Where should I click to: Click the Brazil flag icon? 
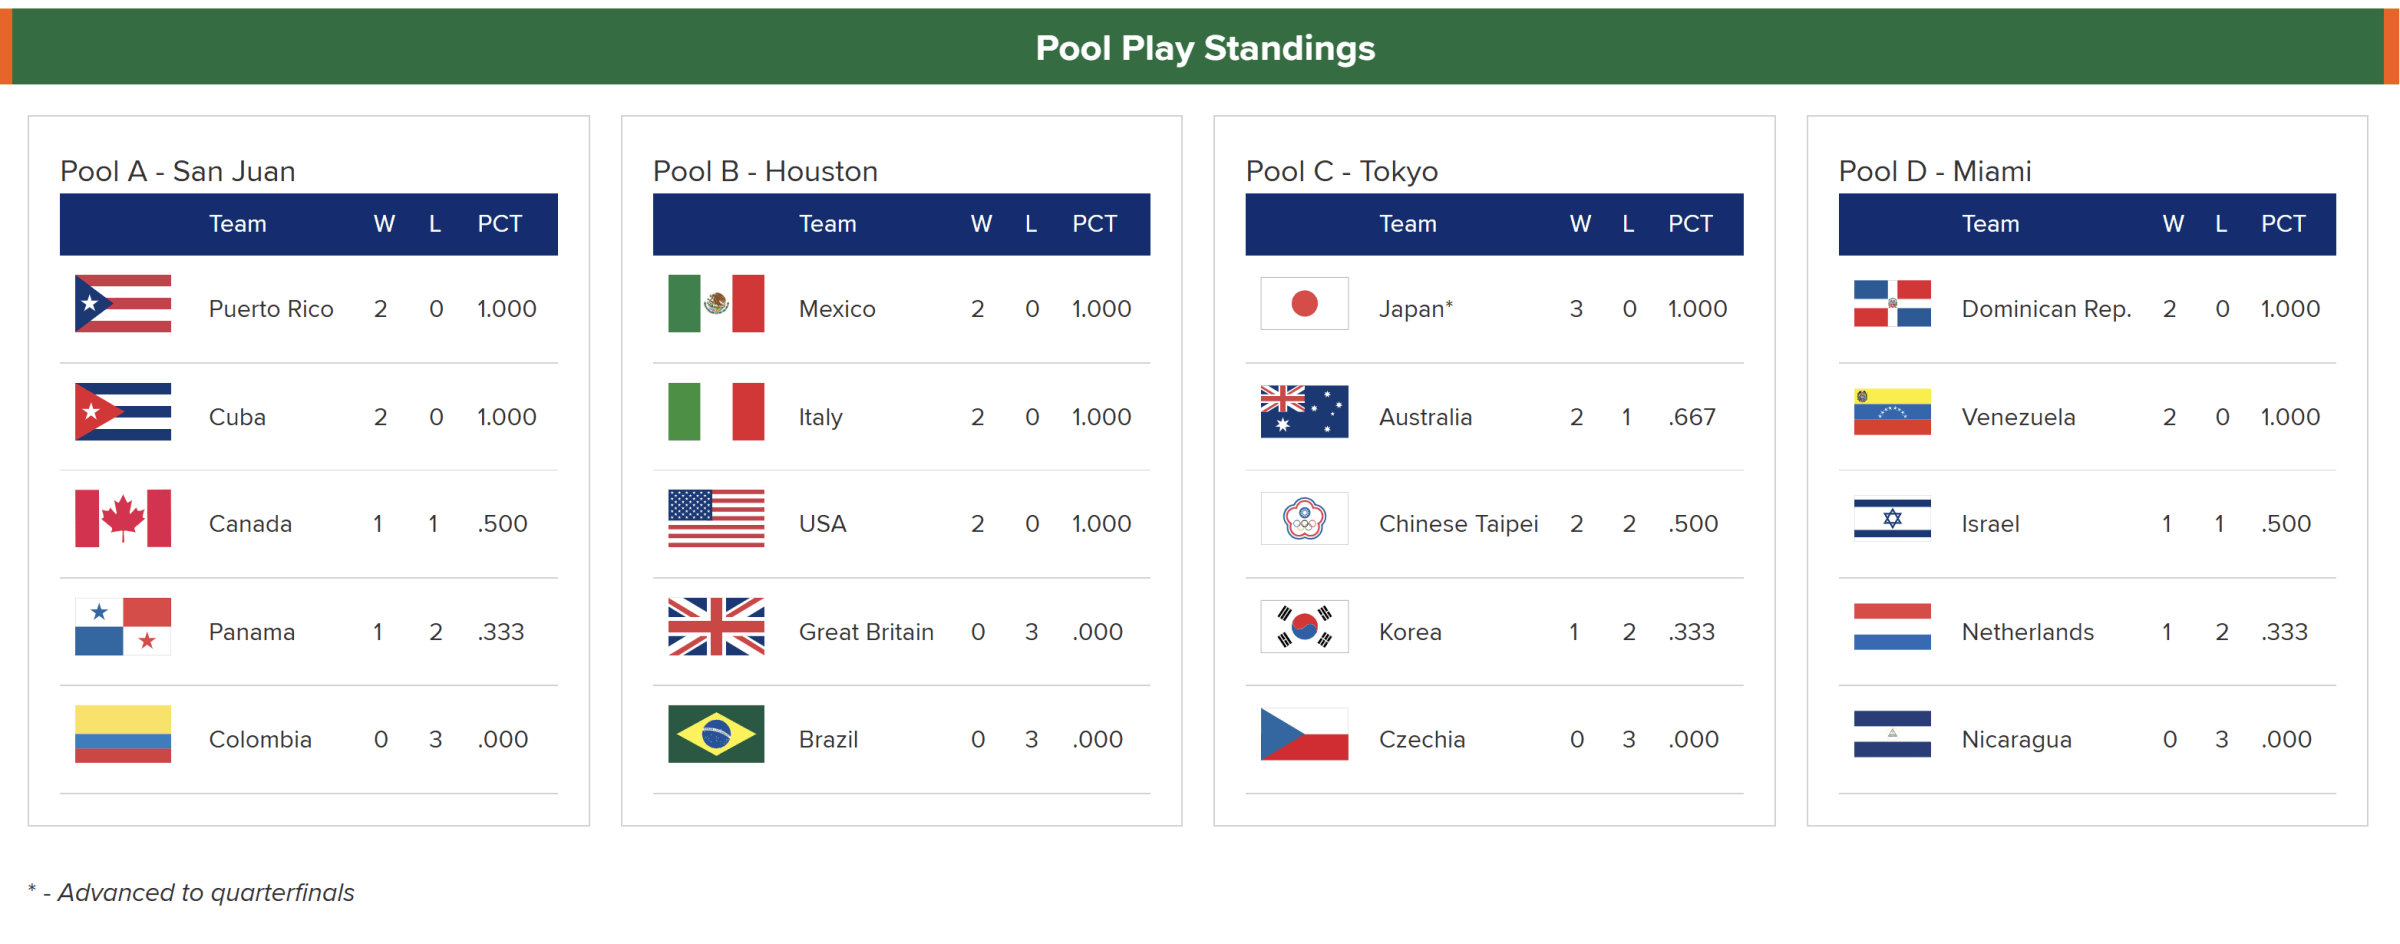[716, 735]
